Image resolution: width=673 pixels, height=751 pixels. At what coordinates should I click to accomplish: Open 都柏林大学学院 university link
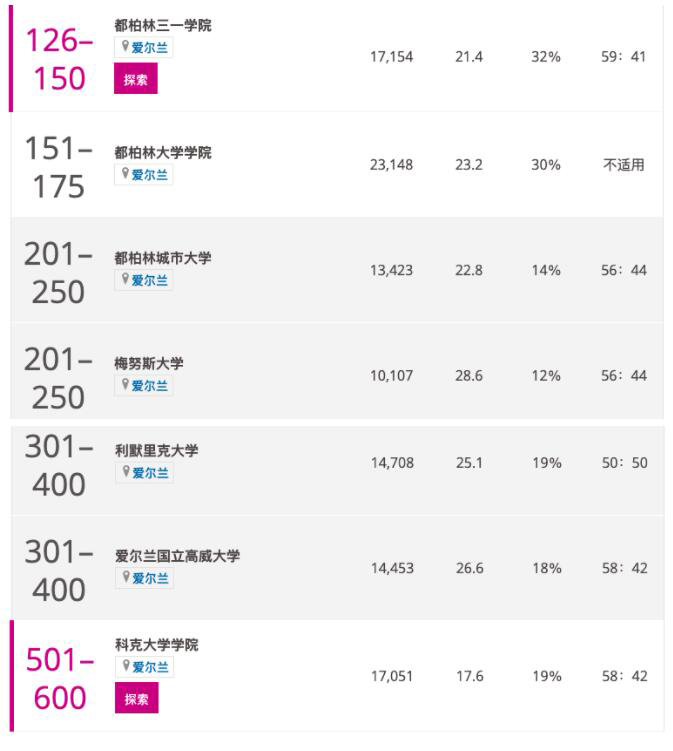[163, 153]
